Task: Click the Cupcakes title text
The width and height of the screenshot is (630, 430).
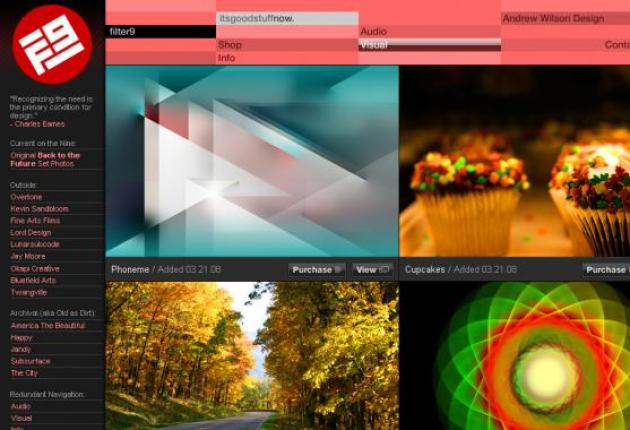Action: click(x=425, y=269)
